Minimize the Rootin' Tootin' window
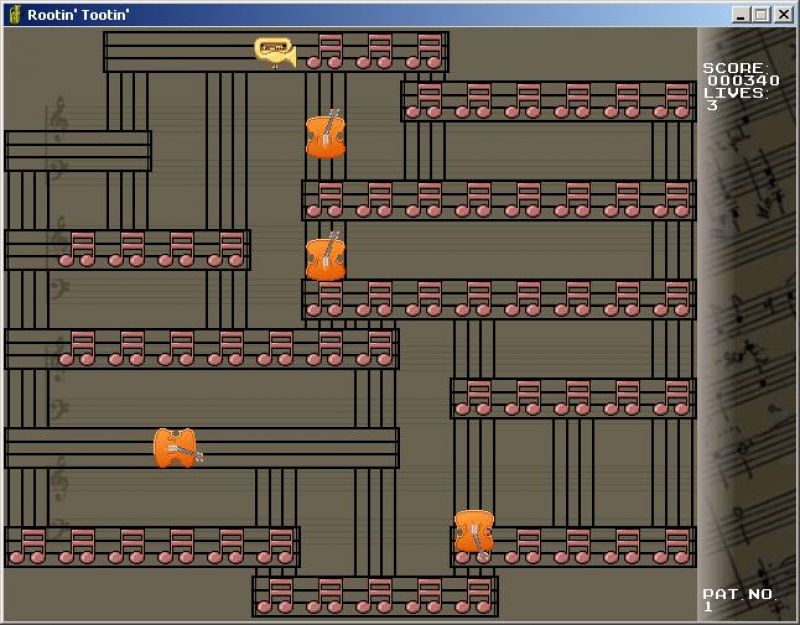The image size is (800, 625). 741,14
